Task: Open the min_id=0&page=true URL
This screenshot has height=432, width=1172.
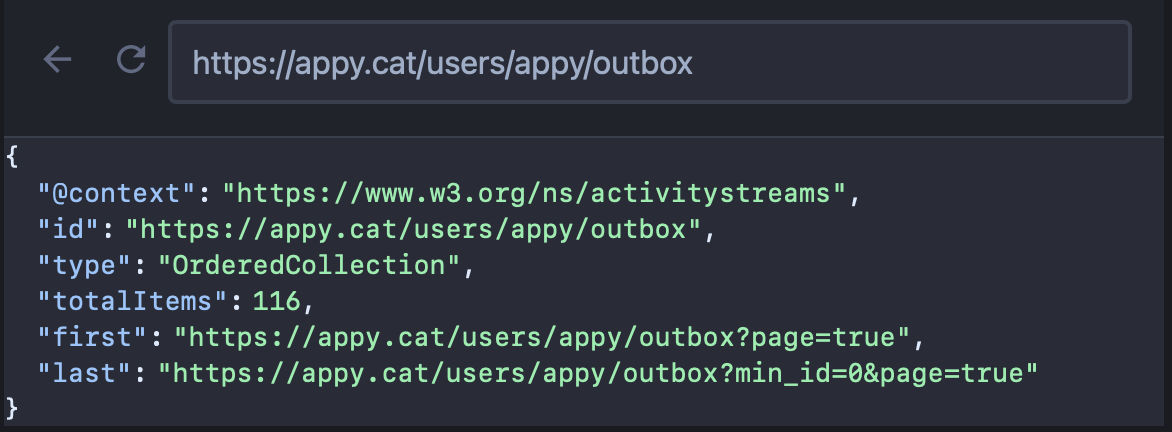Action: [x=598, y=373]
